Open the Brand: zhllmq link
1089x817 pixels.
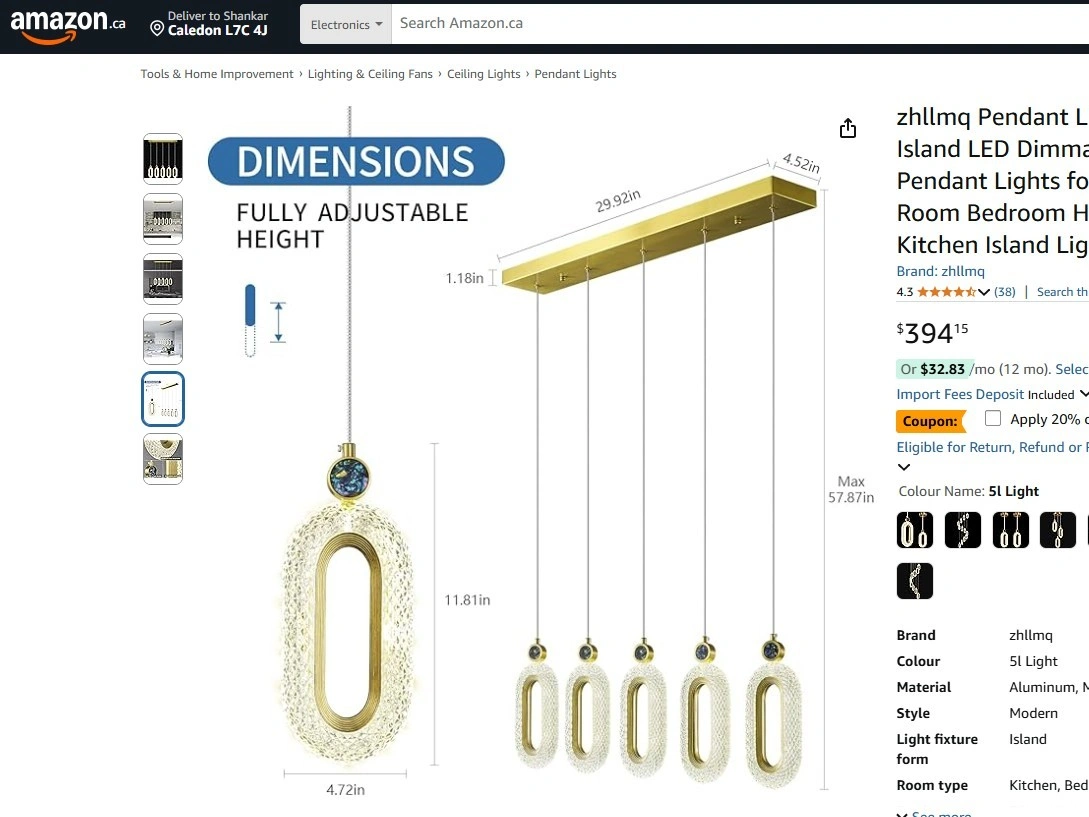click(x=940, y=271)
